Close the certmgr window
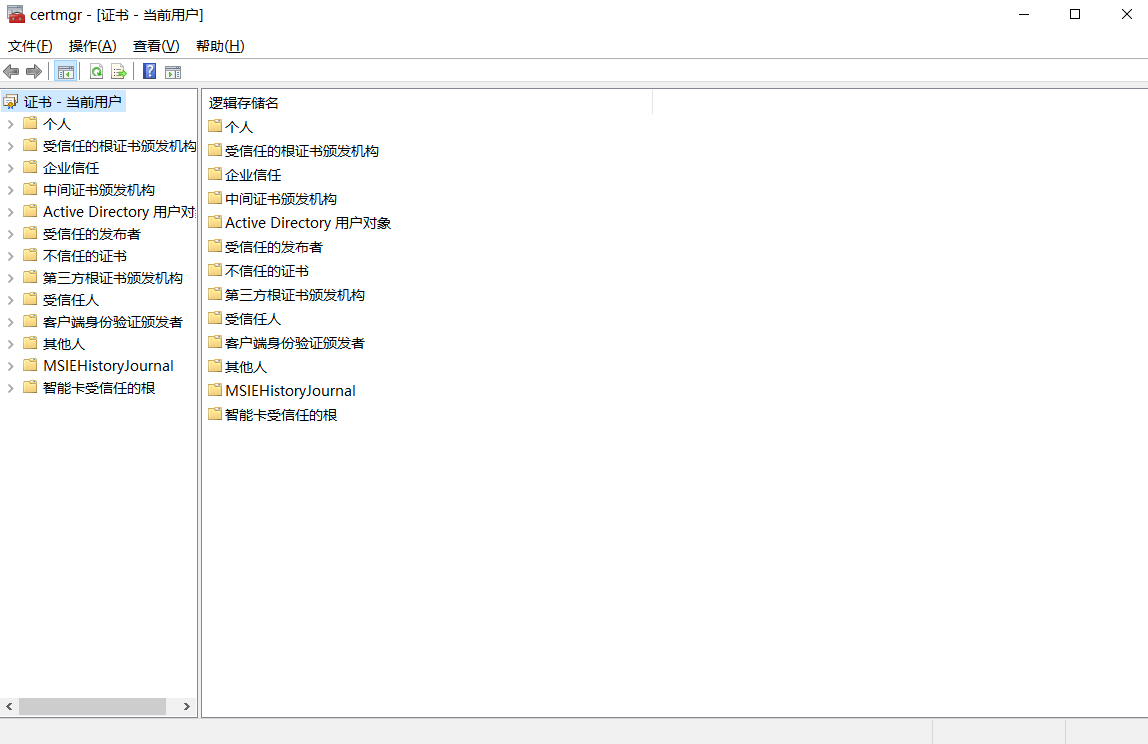Image resolution: width=1148 pixels, height=744 pixels. 1126,15
